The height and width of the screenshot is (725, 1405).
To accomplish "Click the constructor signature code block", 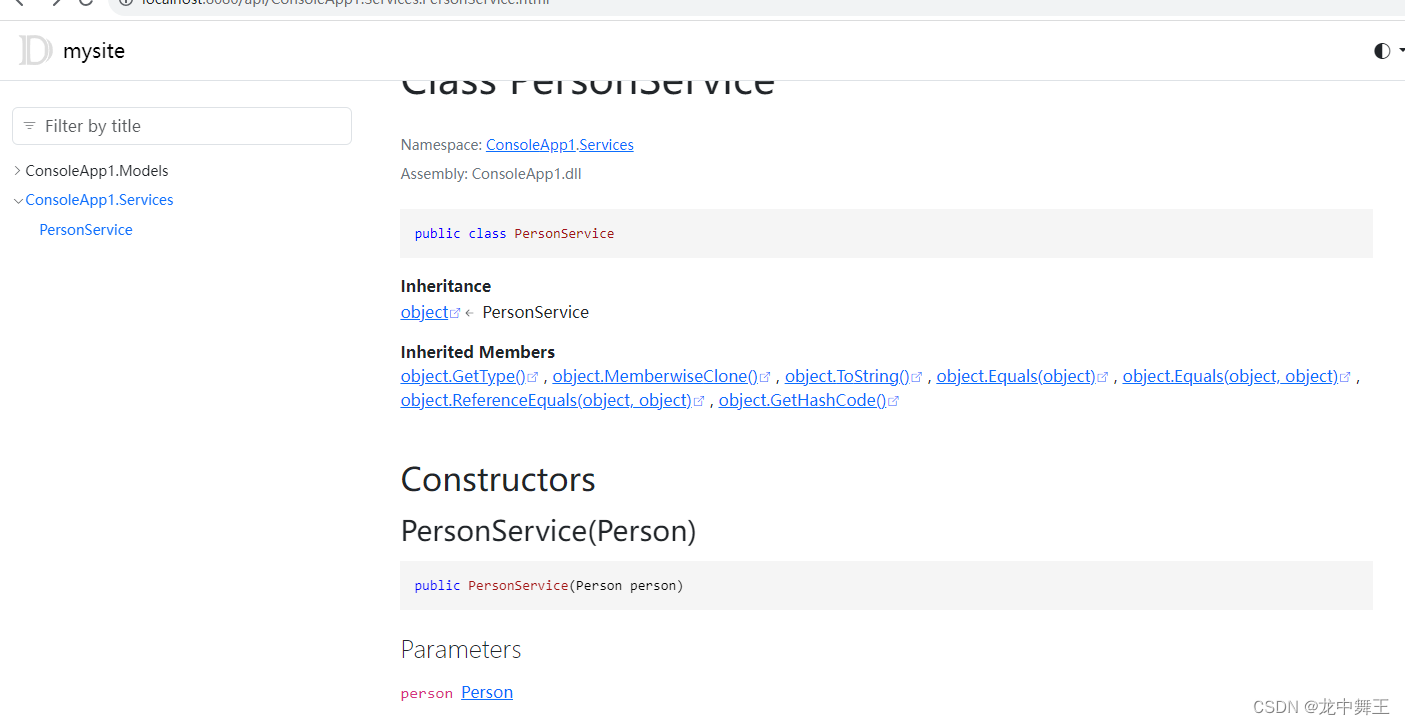I will (886, 585).
